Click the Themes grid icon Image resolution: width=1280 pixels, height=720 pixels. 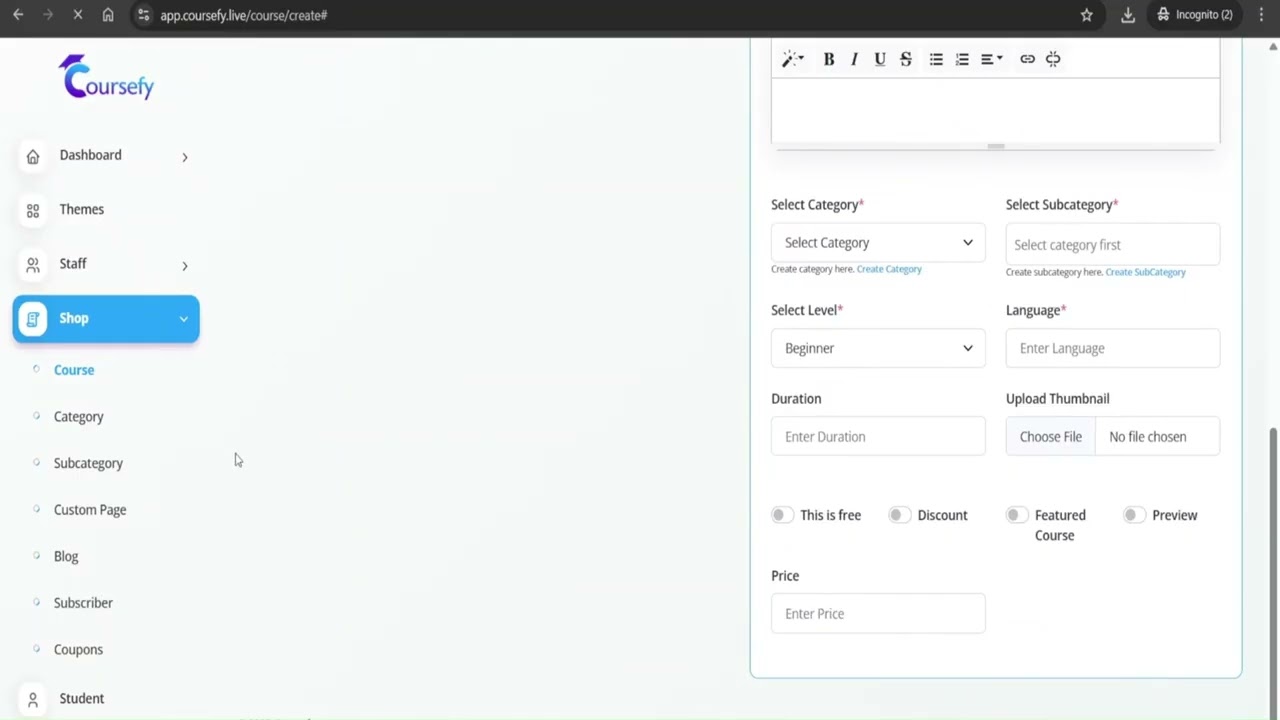[x=33, y=210]
